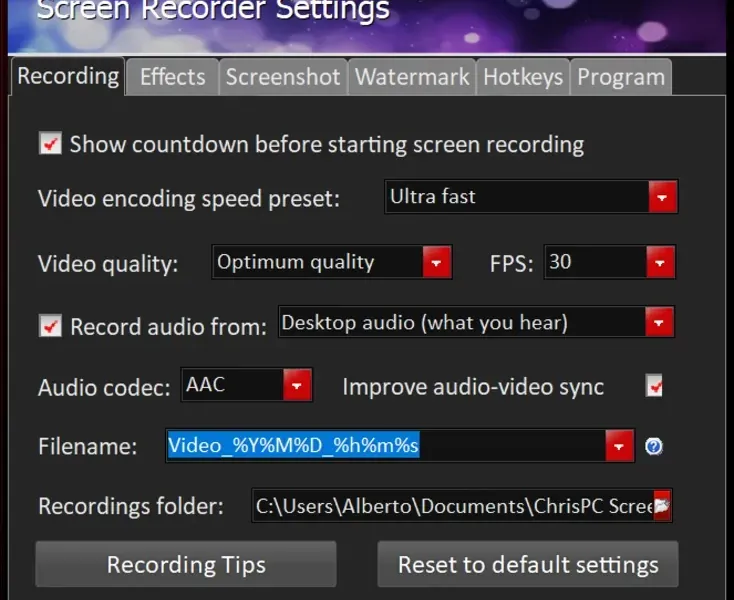Switch to the Program tab

(x=621, y=77)
